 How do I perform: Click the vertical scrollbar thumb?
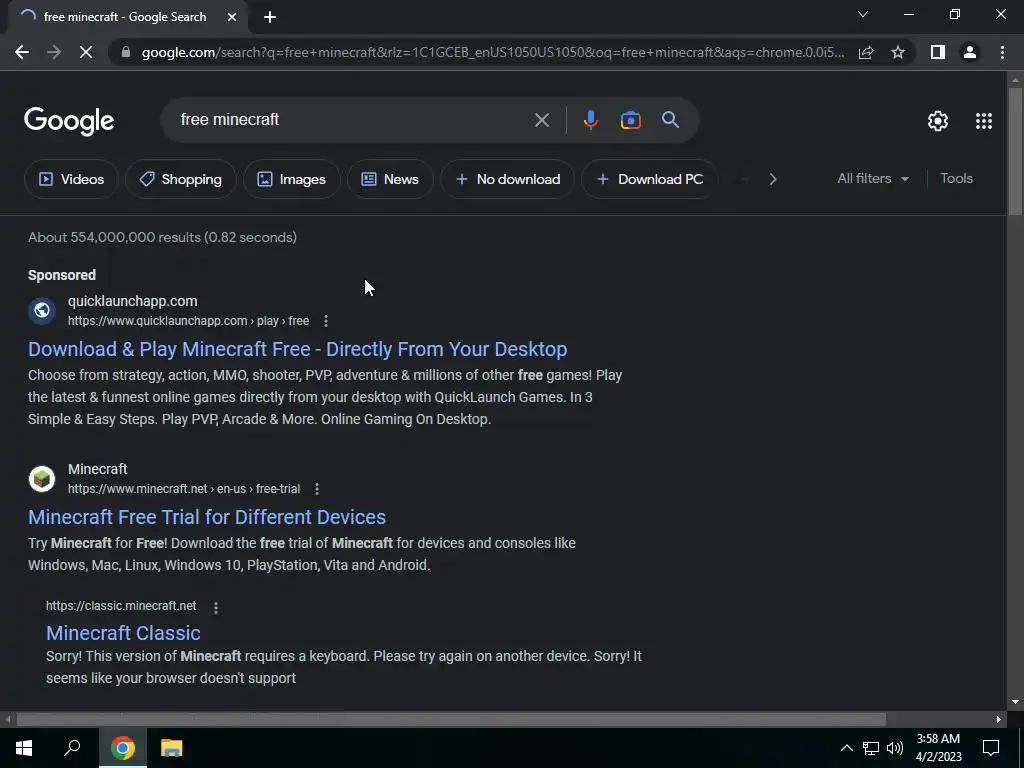1015,150
